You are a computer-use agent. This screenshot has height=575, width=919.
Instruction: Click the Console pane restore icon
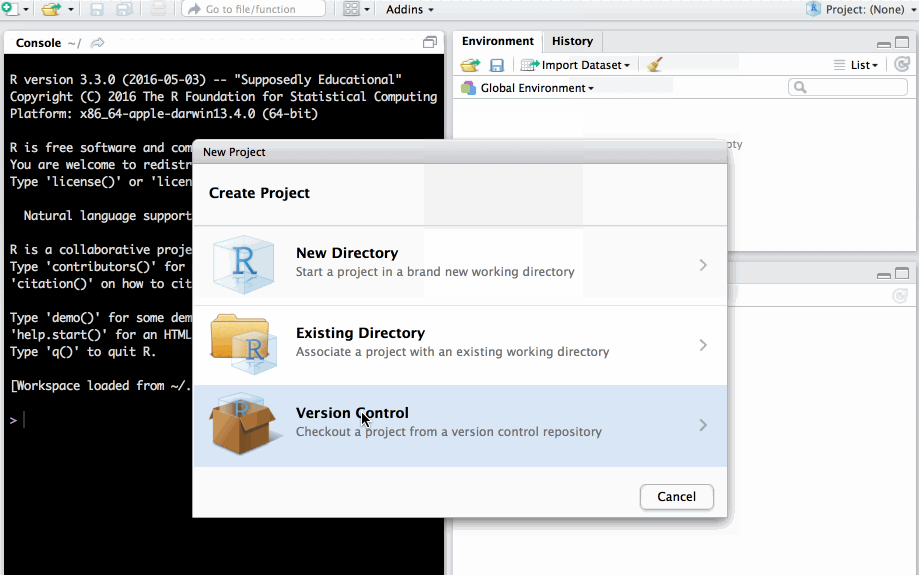point(430,42)
